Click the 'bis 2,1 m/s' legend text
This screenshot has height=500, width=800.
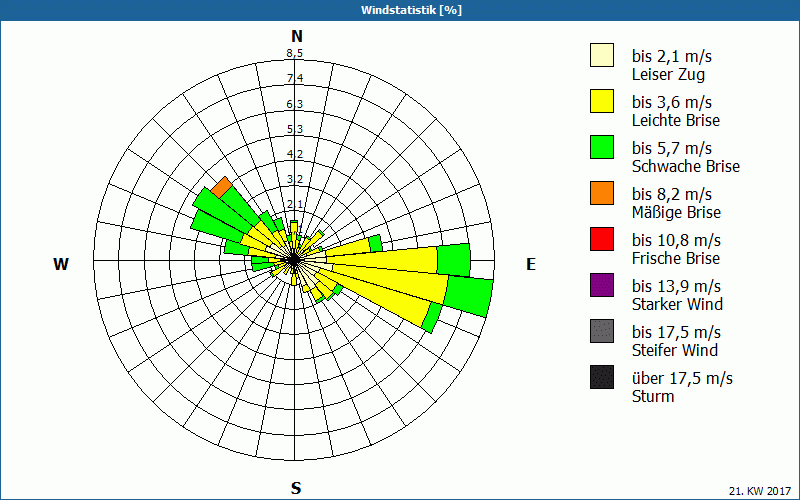click(671, 56)
